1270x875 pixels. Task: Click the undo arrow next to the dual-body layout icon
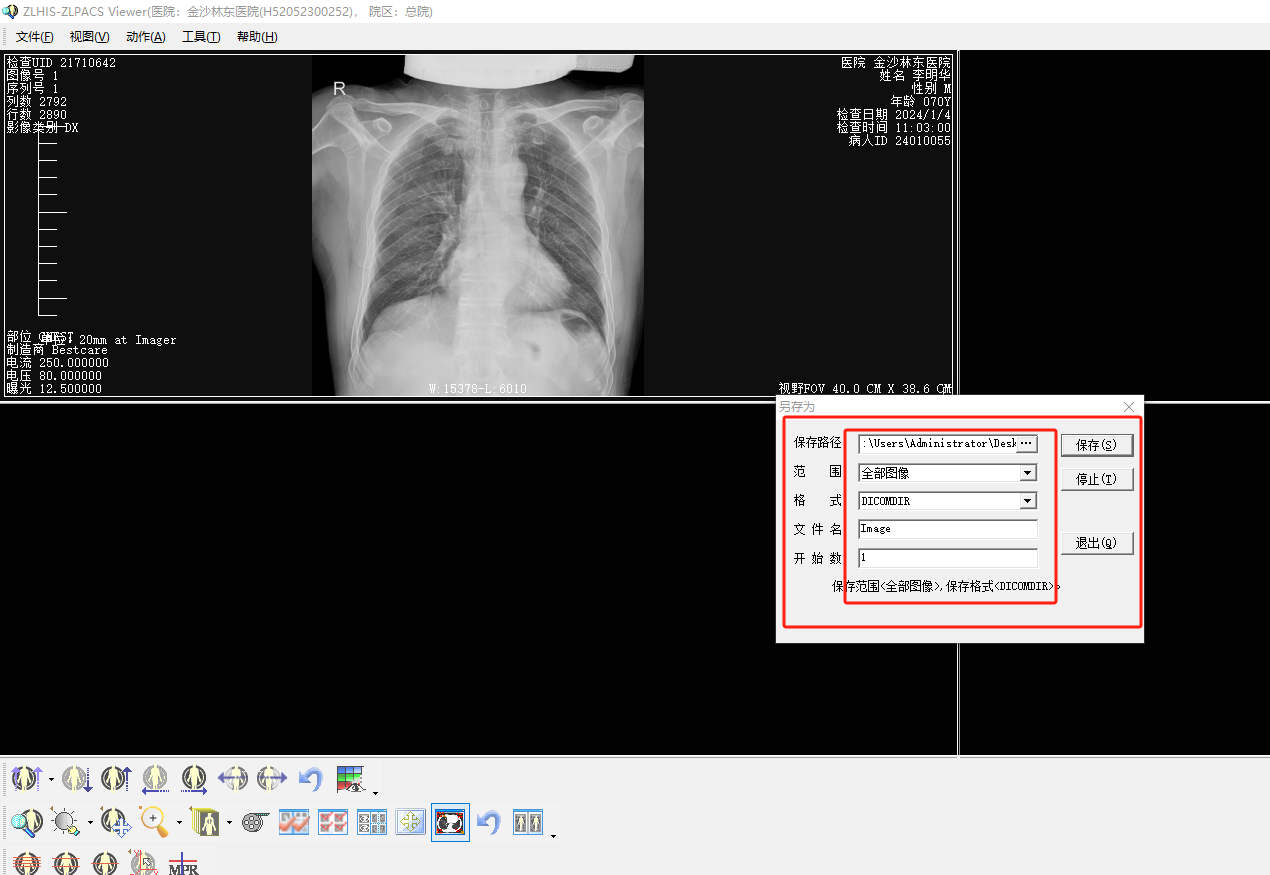(x=488, y=823)
